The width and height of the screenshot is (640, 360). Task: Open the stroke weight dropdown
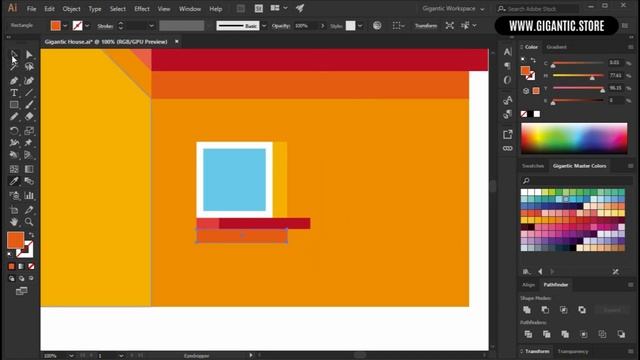[x=151, y=26]
